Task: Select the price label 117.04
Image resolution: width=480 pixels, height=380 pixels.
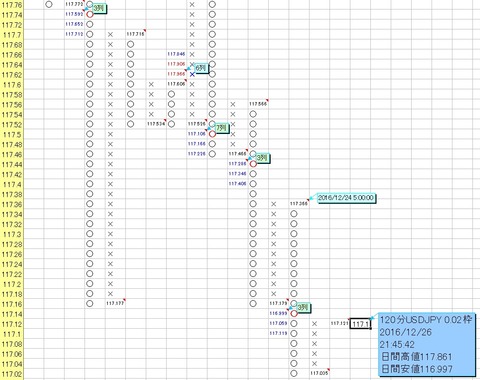Action: pyautogui.click(x=12, y=364)
